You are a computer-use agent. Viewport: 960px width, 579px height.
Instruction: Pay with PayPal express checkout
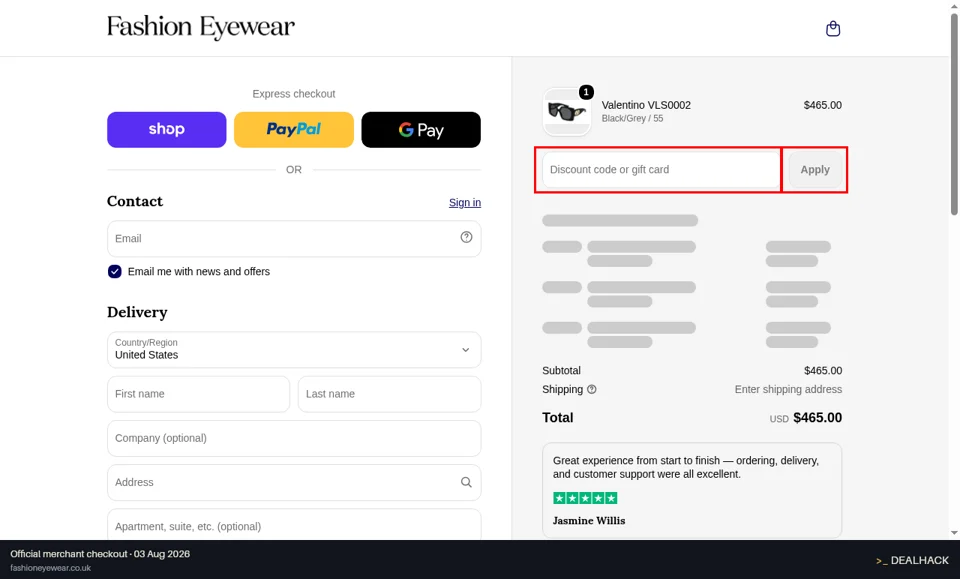coord(294,129)
